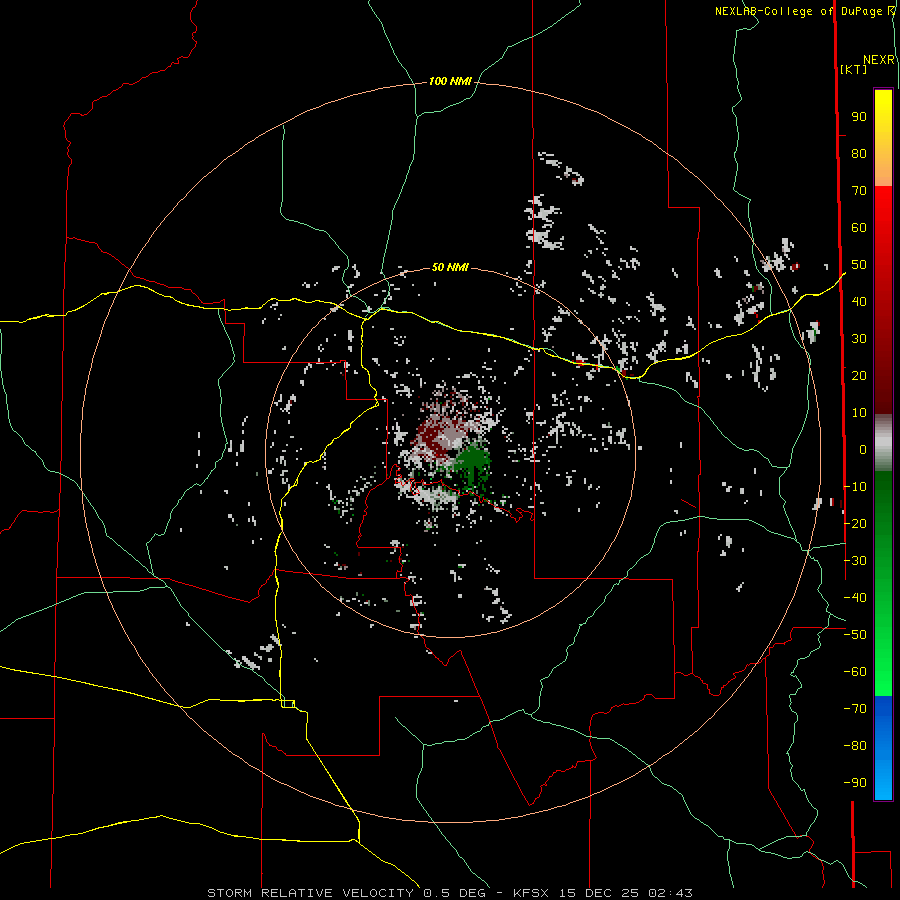The image size is (900, 900).
Task: Click the positive 40 scale value
Action: 859,301
